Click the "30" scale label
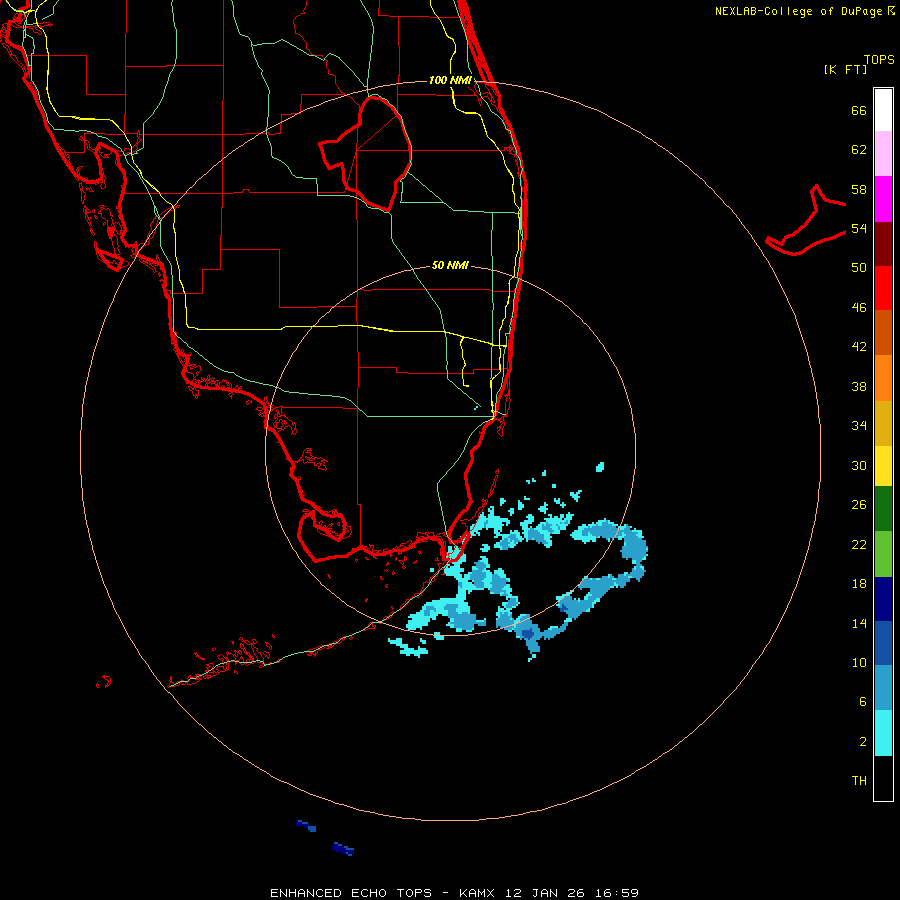This screenshot has width=900, height=900. tap(859, 465)
